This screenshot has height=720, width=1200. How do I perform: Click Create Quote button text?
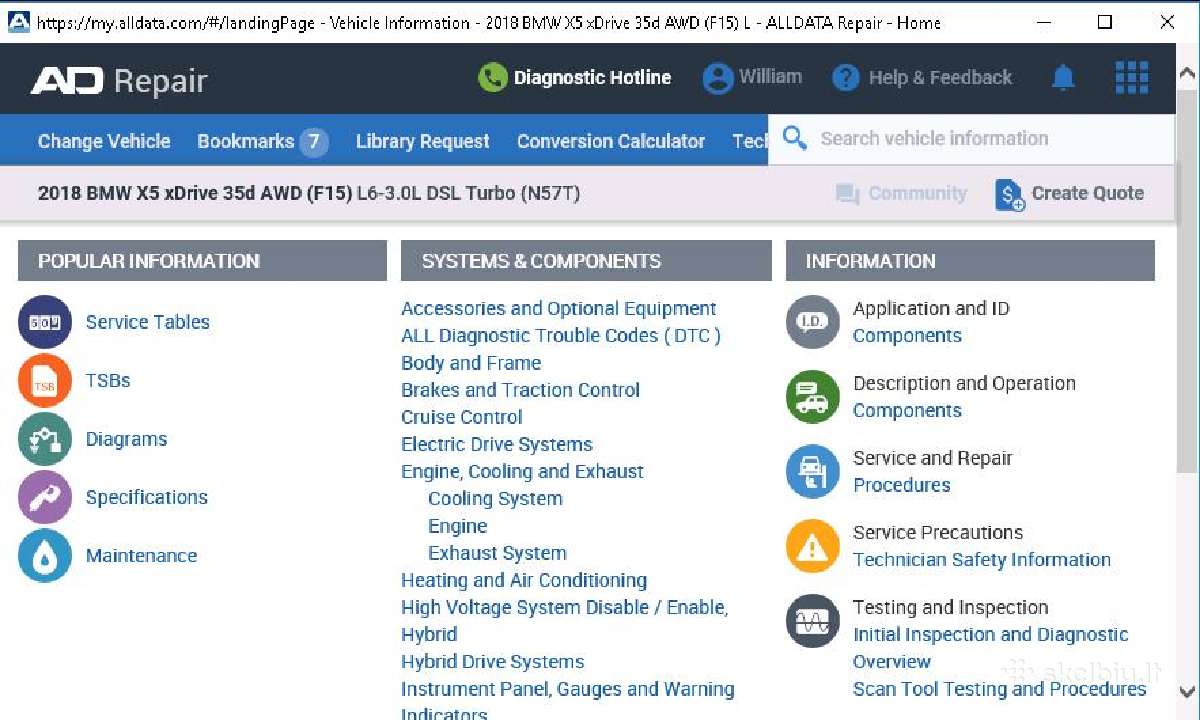click(1088, 193)
